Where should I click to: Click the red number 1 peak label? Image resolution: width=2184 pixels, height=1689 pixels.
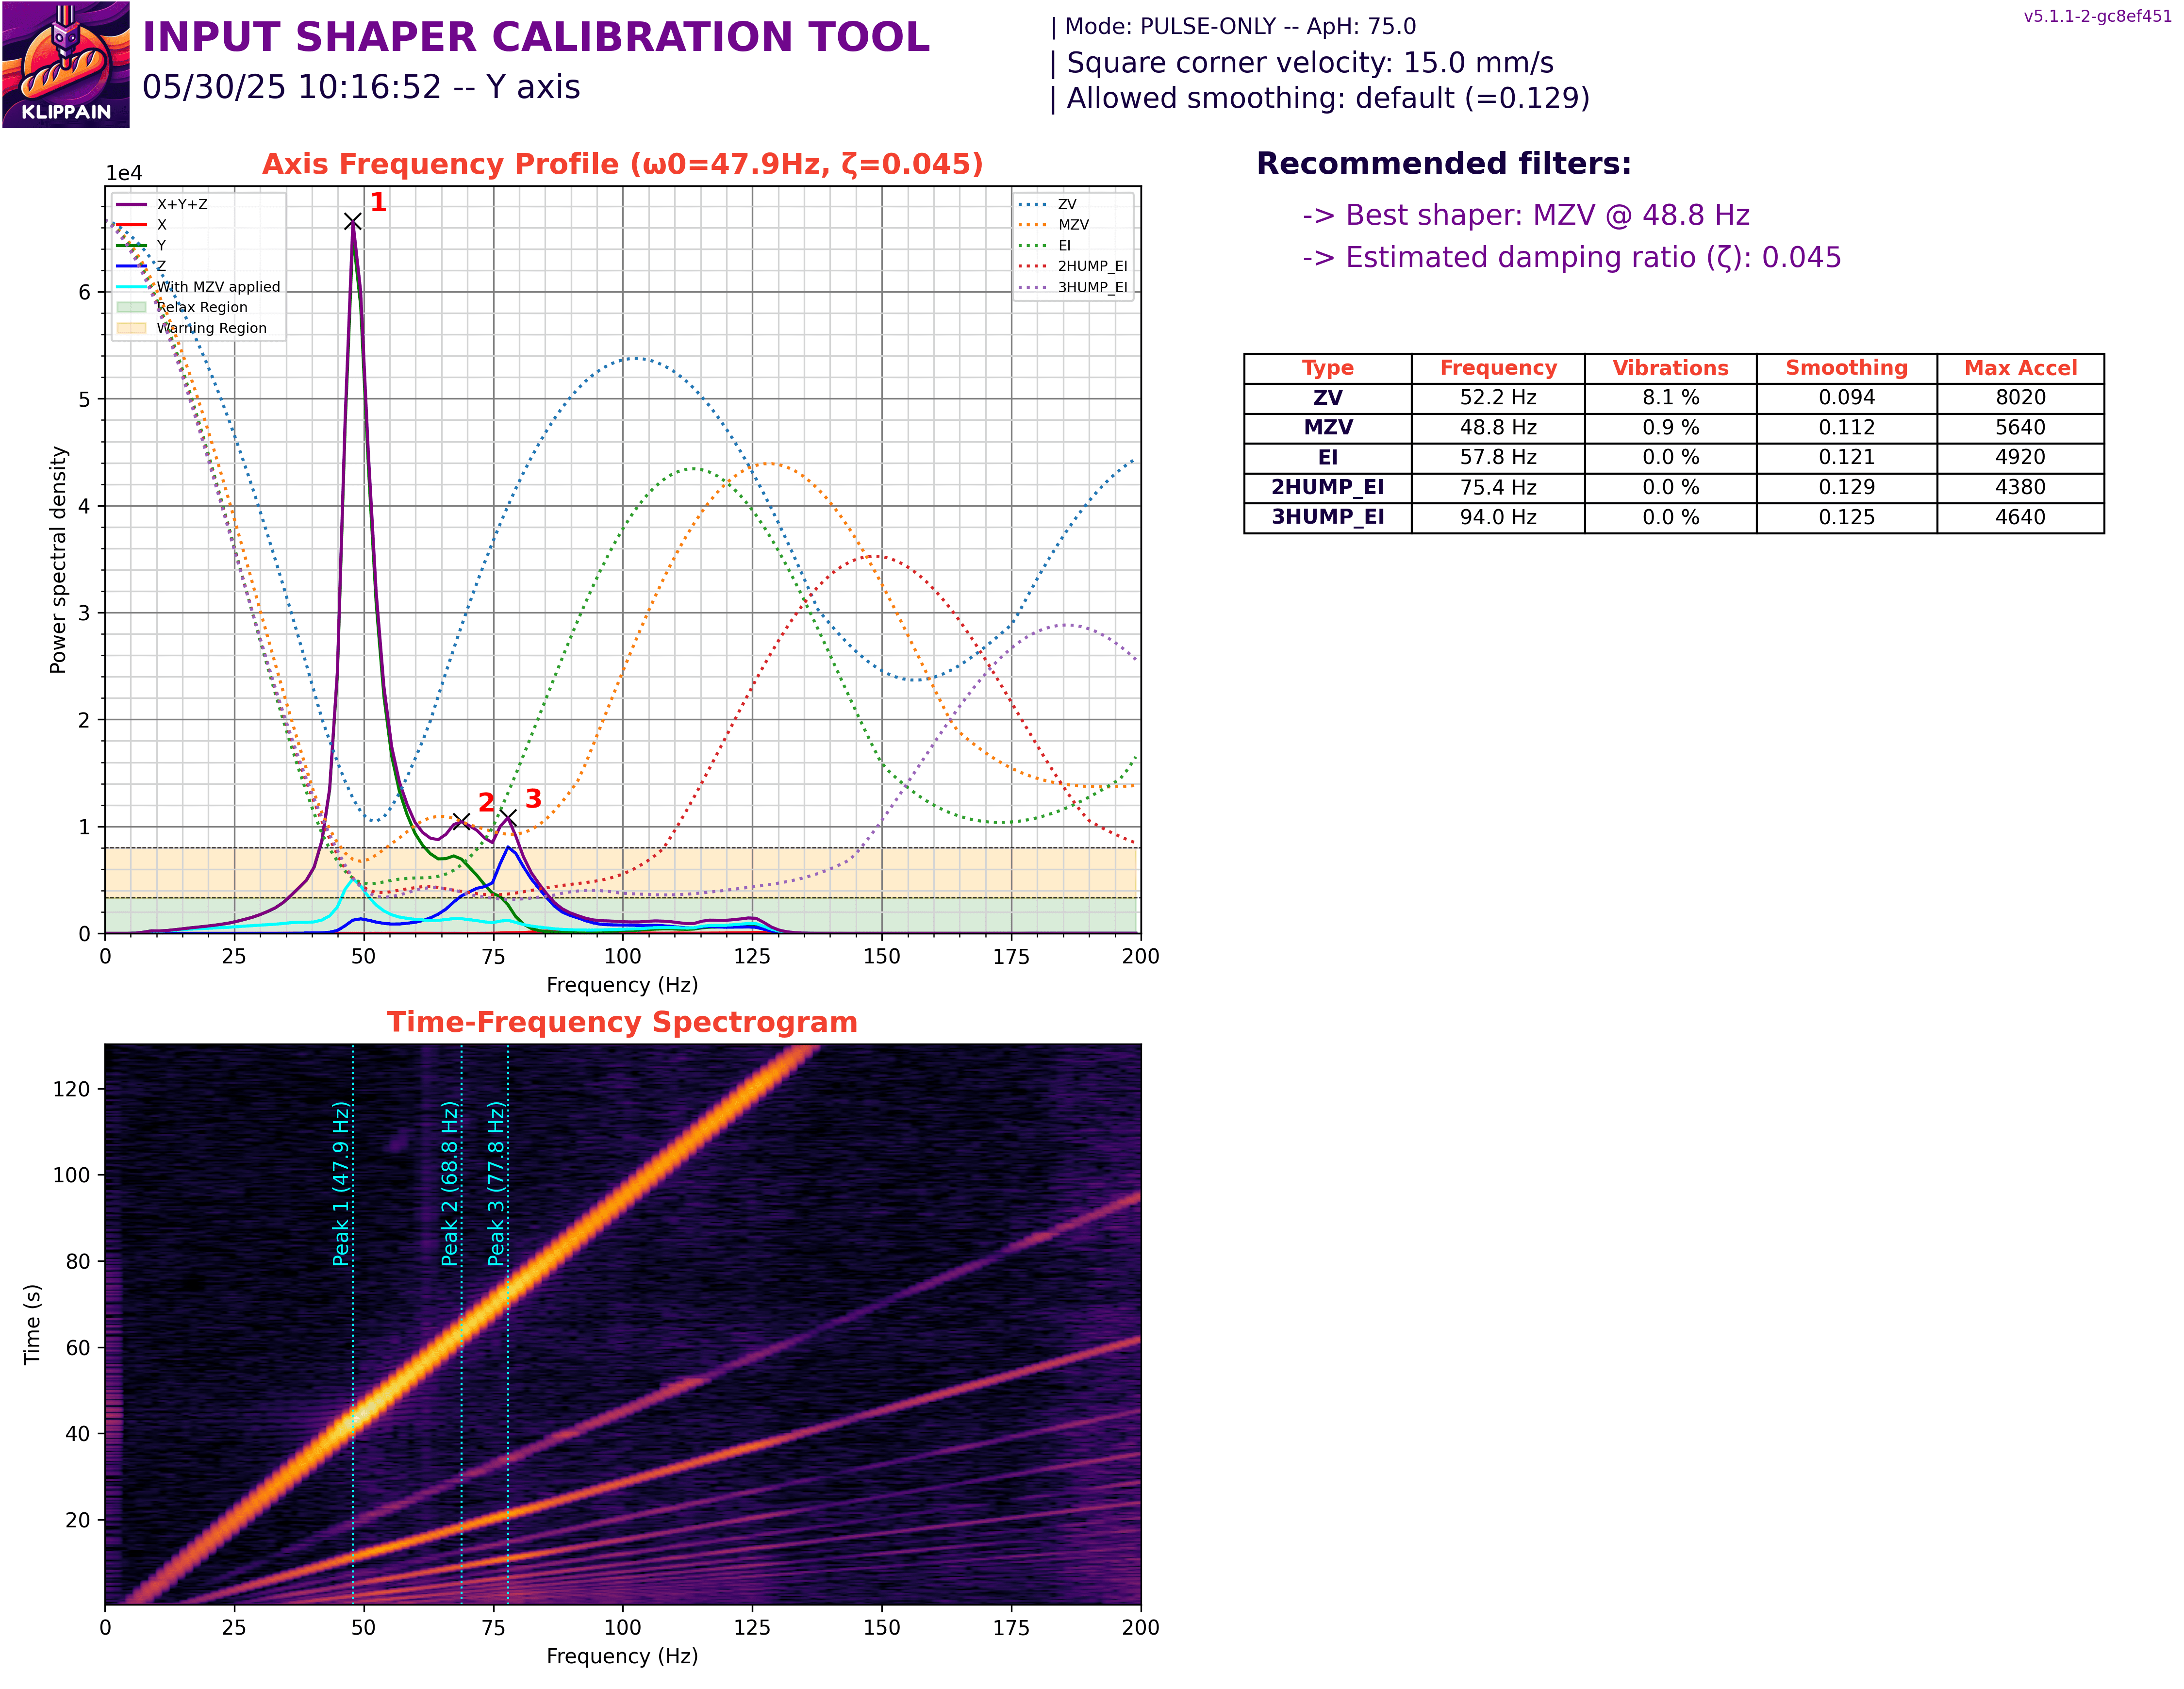tap(378, 203)
